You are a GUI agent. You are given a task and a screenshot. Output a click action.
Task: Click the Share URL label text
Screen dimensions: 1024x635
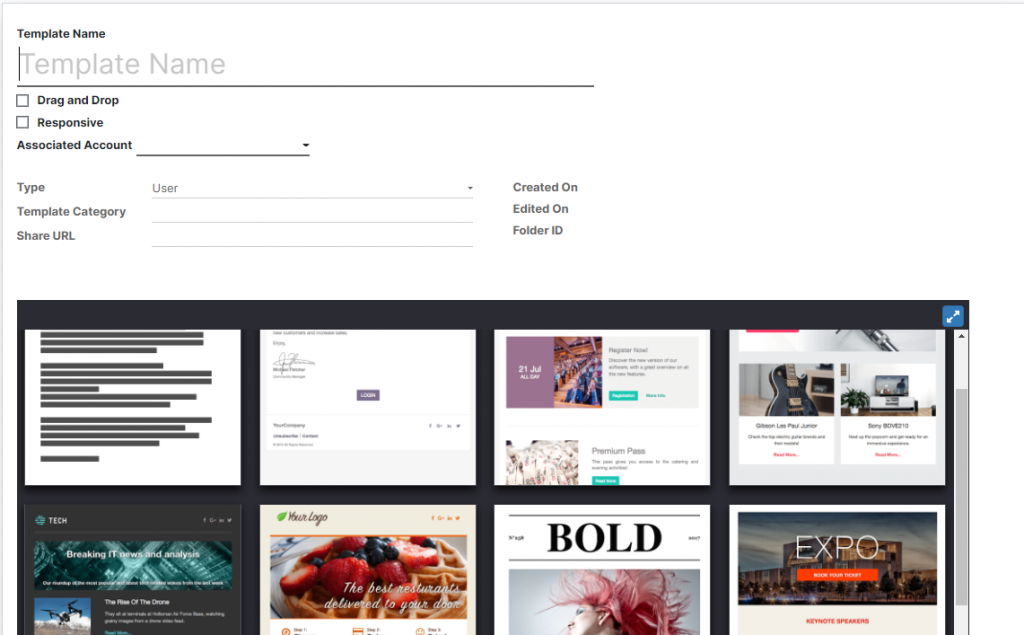tap(46, 236)
